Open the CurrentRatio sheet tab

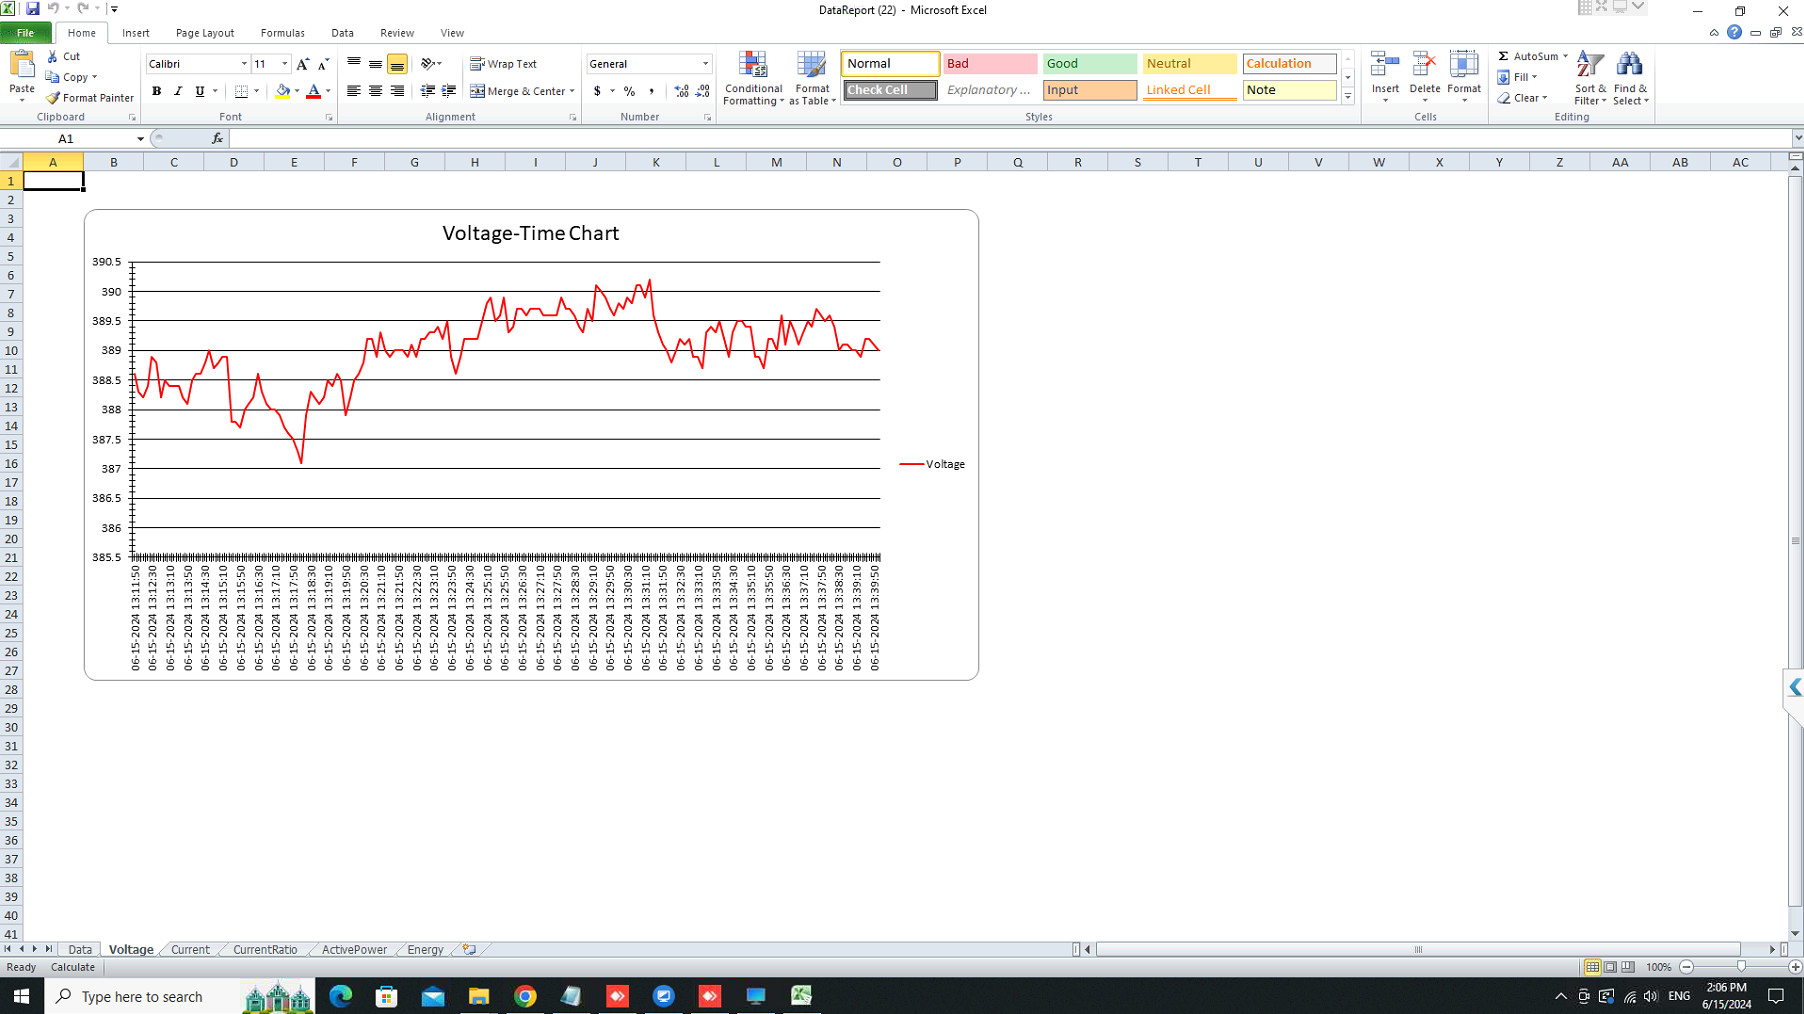pos(265,950)
